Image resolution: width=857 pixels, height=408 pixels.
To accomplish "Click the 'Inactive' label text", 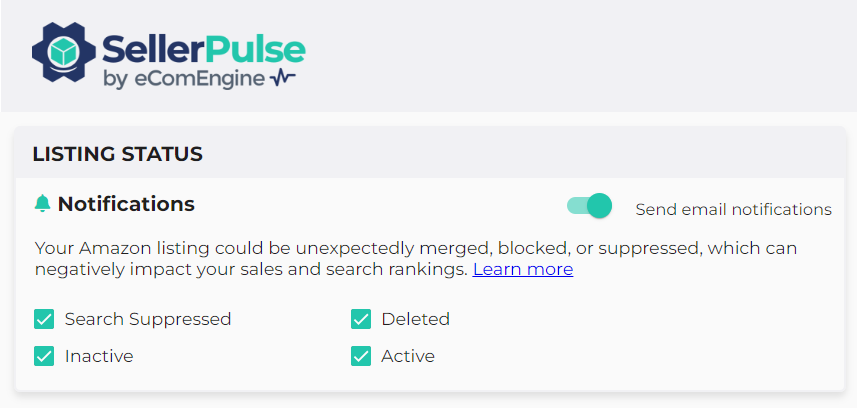I will point(99,356).
